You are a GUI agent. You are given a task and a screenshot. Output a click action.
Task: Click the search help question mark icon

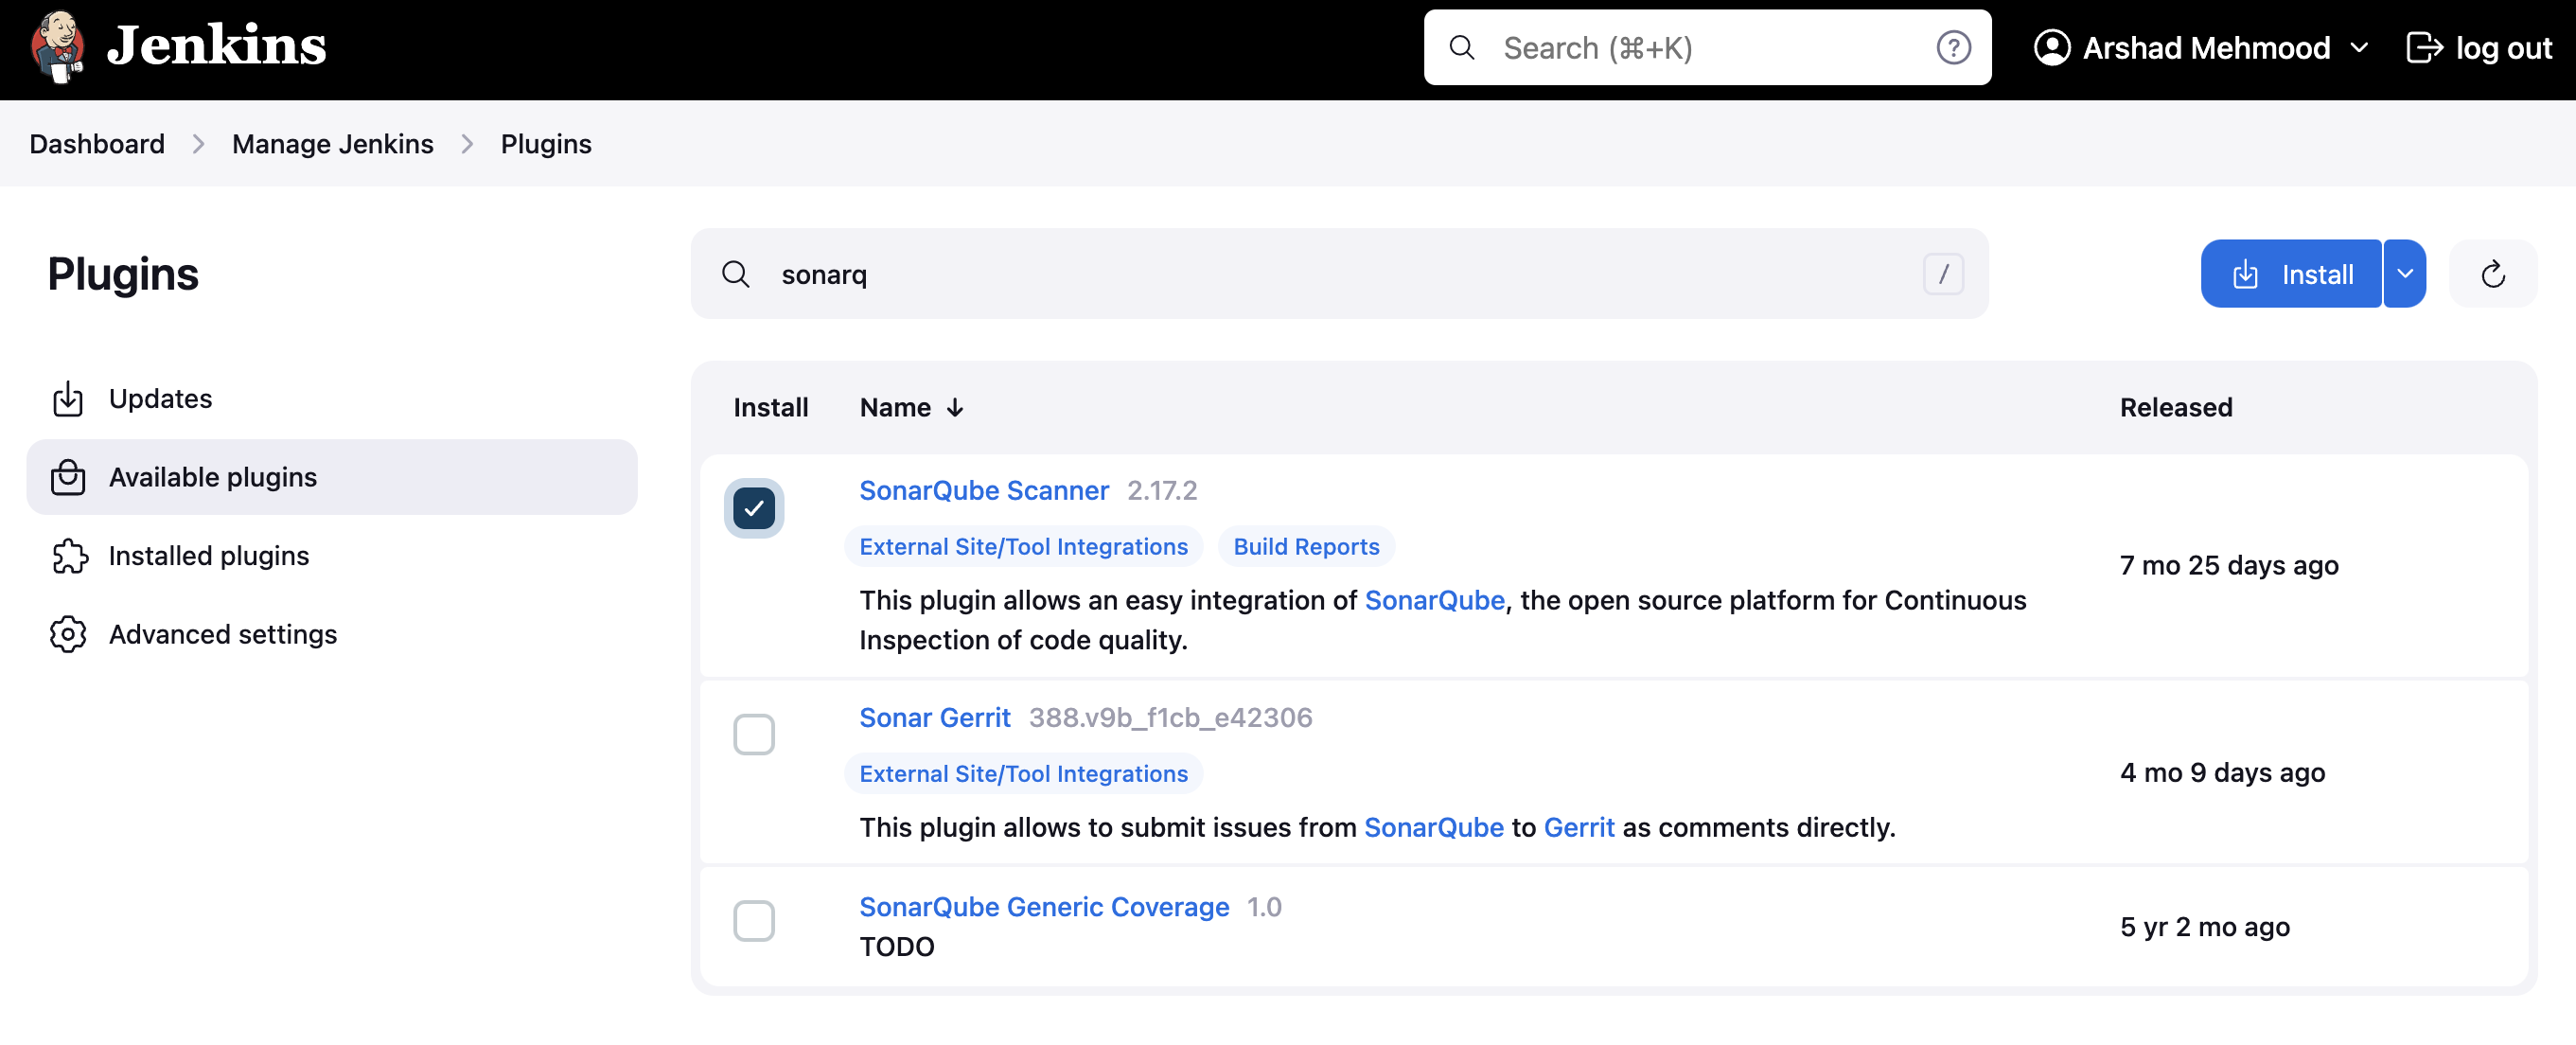click(1953, 48)
